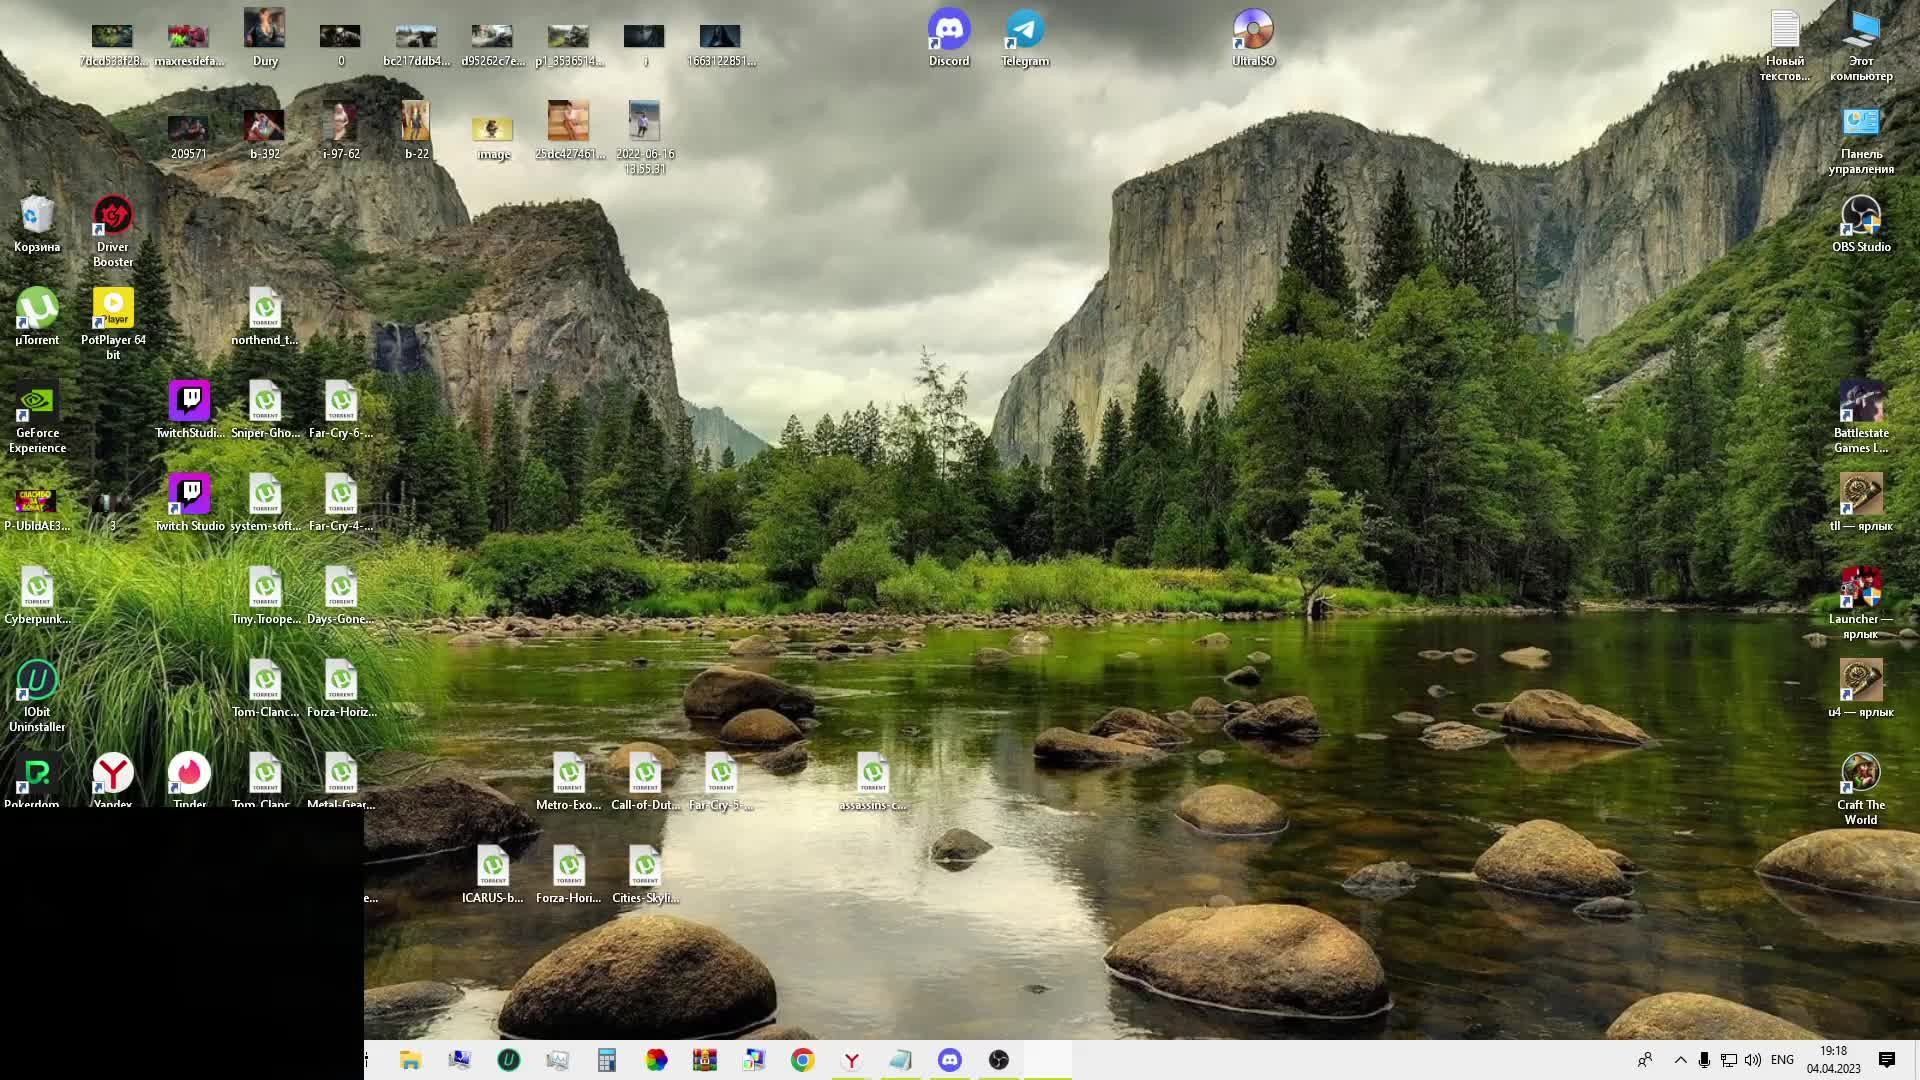
Task: Open the Calculator from the taskbar
Action: pos(606,1060)
